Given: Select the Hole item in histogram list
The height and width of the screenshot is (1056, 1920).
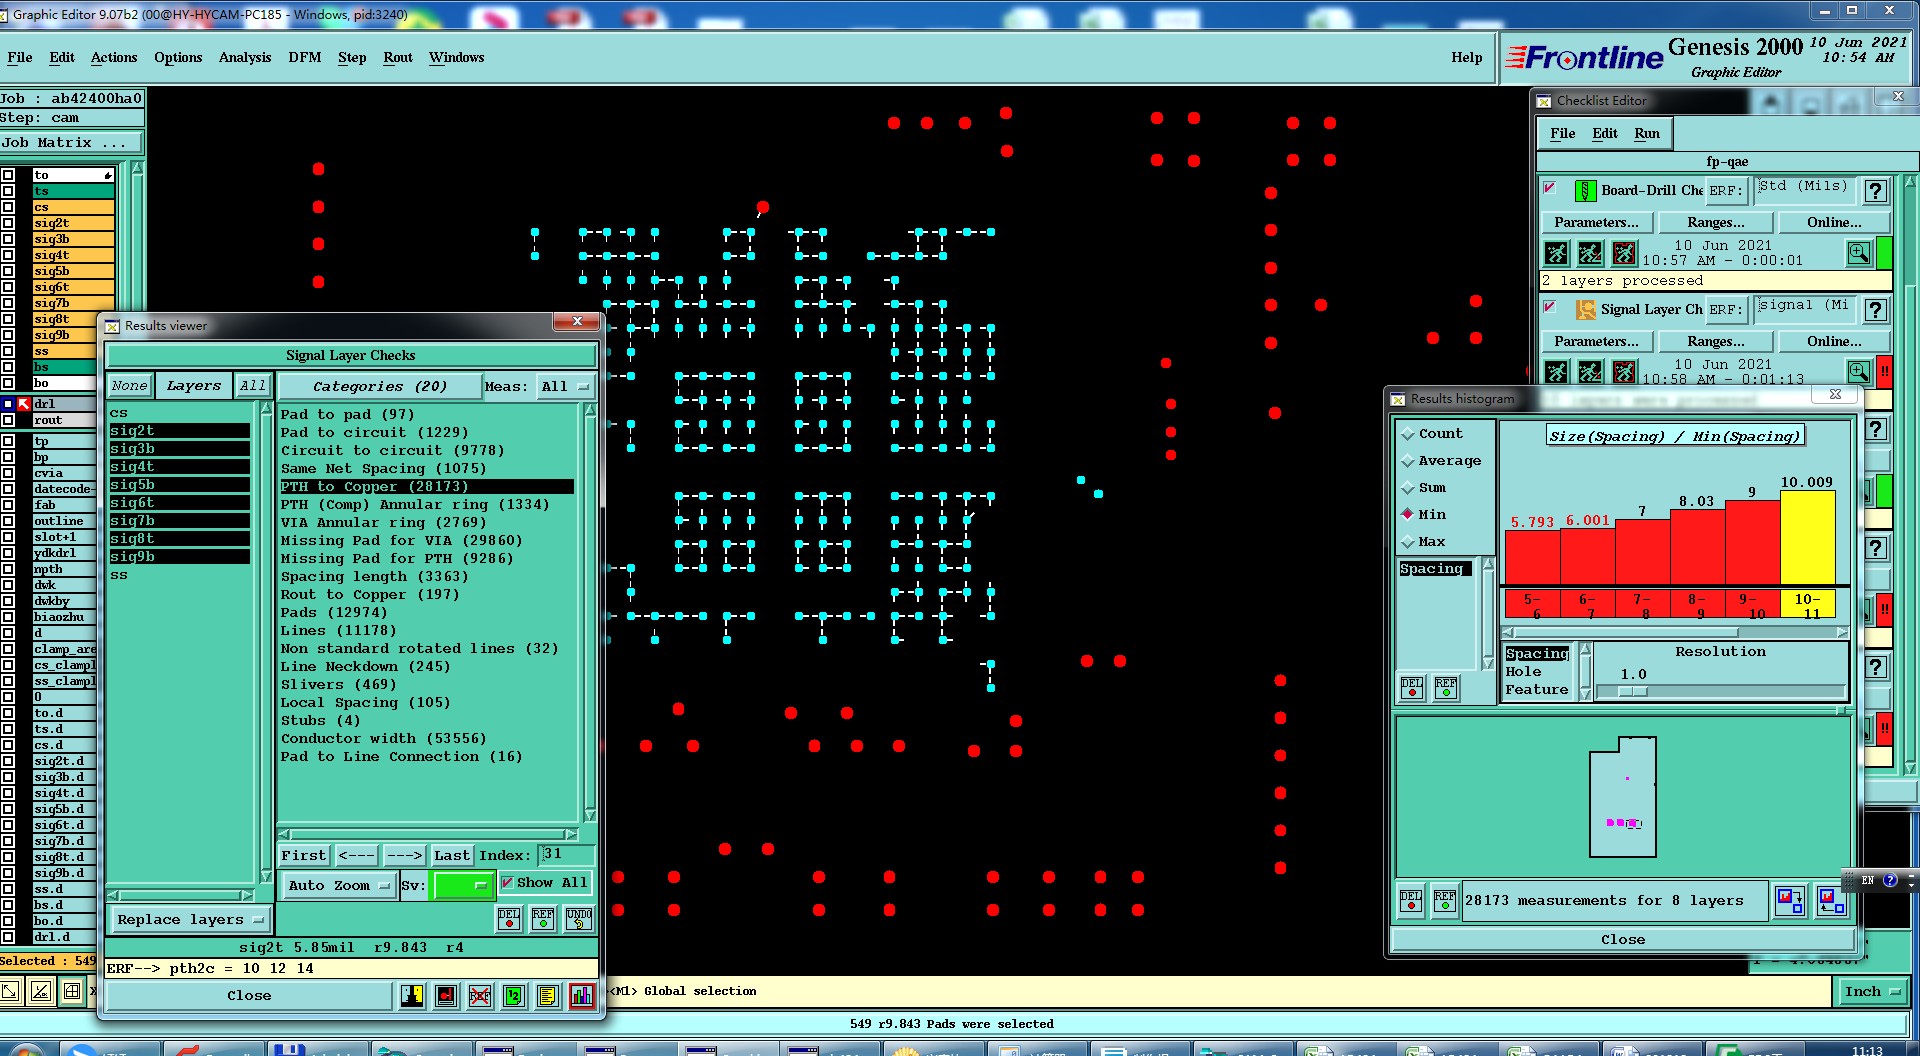Looking at the screenshot, I should [x=1523, y=672].
